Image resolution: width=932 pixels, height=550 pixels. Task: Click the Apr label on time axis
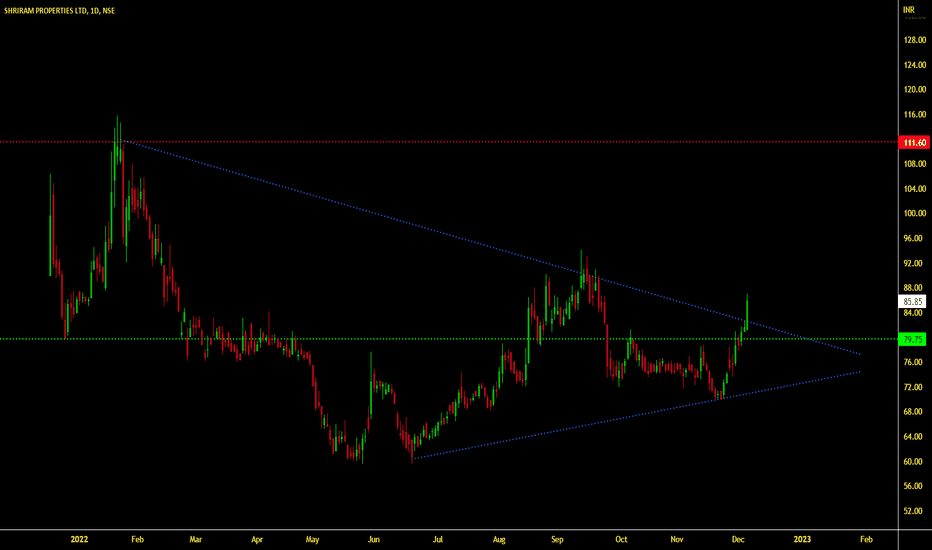click(x=257, y=539)
